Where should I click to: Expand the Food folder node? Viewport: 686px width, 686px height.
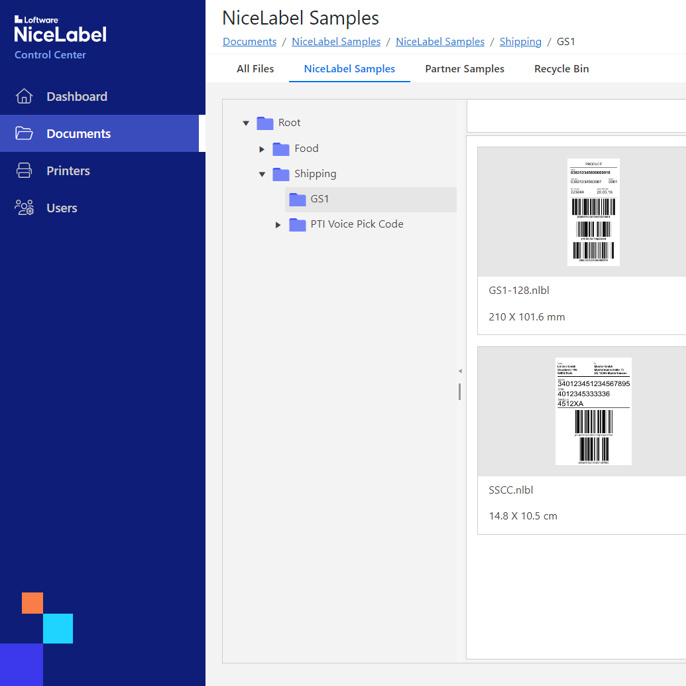[262, 149]
